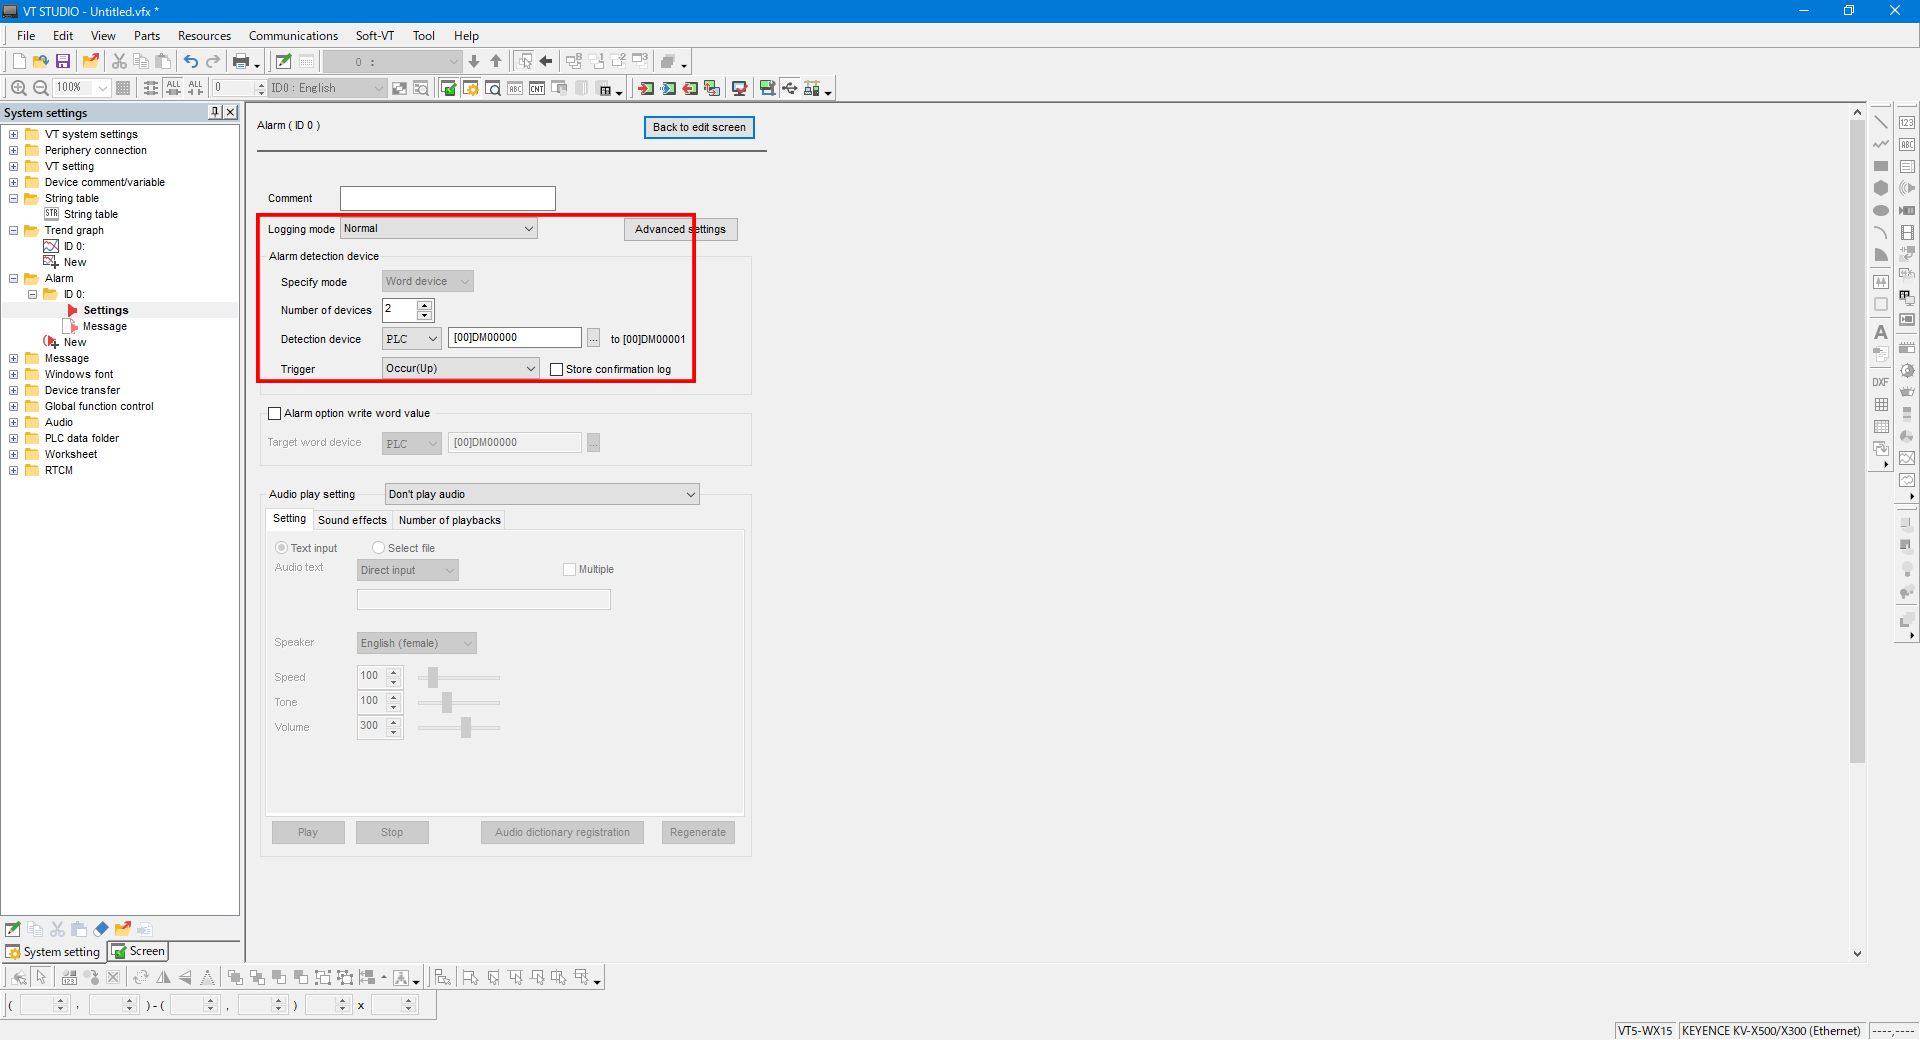Click the Zoom in magnifier icon
The height and width of the screenshot is (1040, 1920).
[18, 88]
